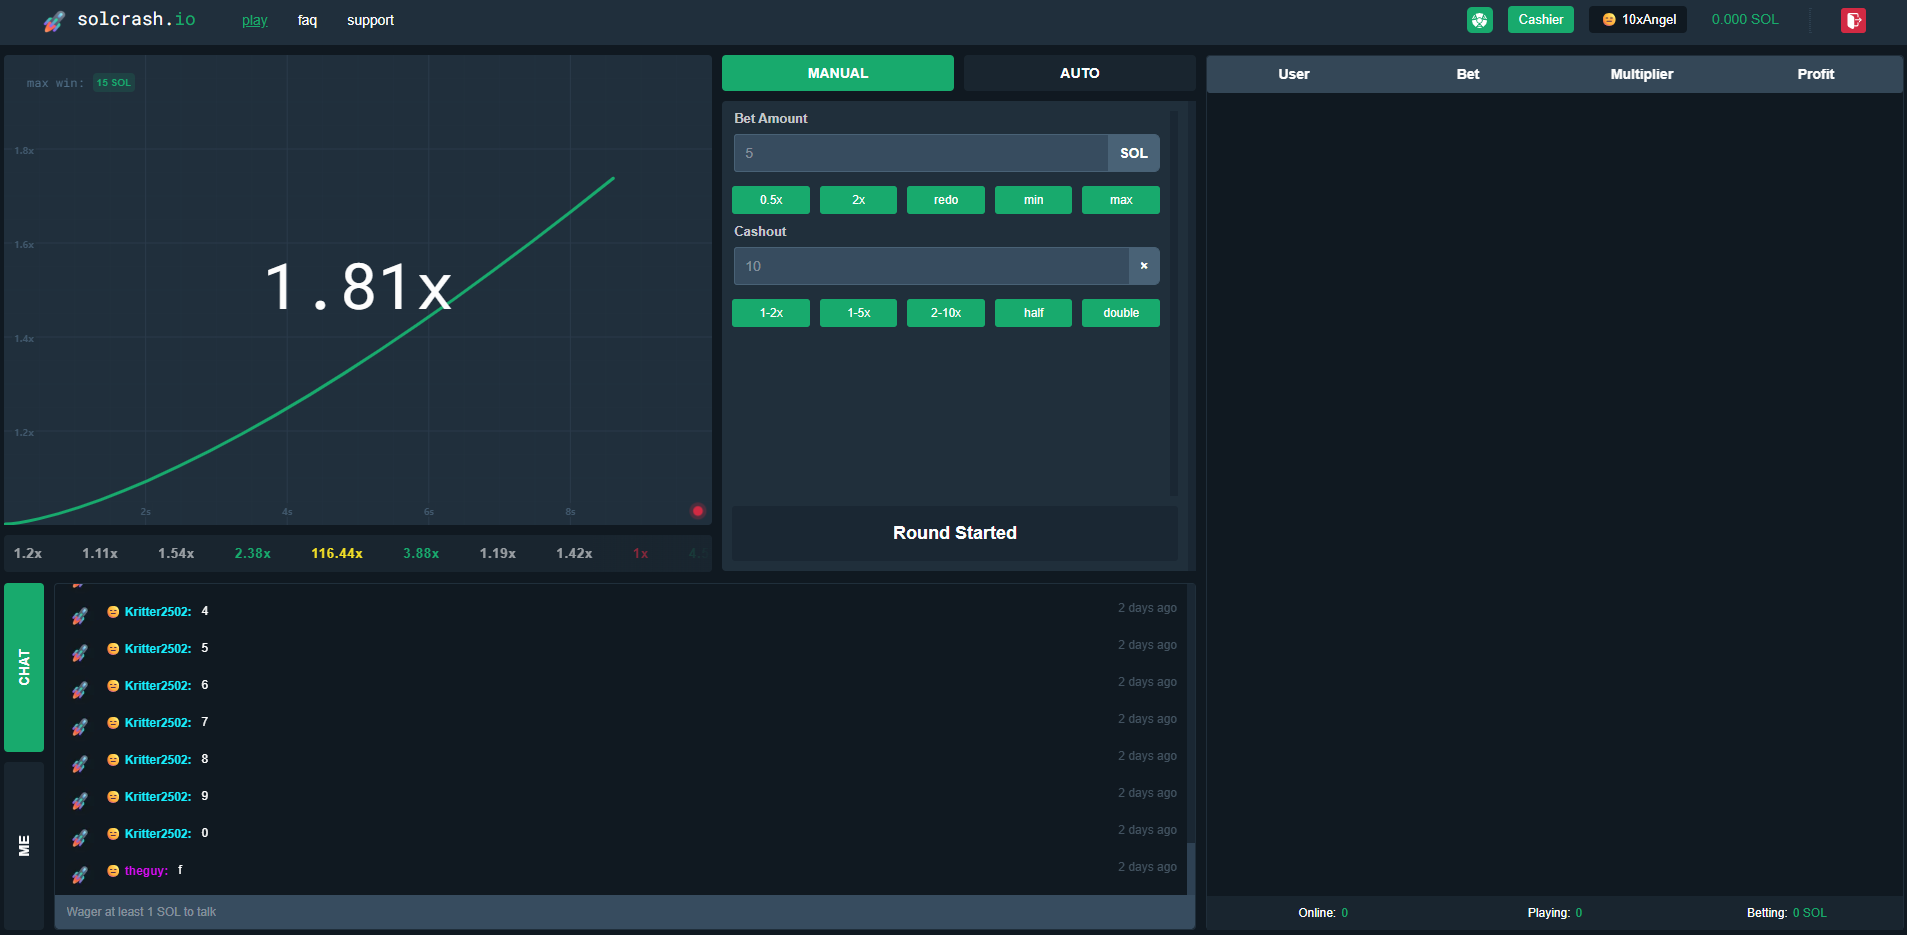Screen dimensions: 1907x935
Task: Open the ME side tab
Action: (x=24, y=845)
